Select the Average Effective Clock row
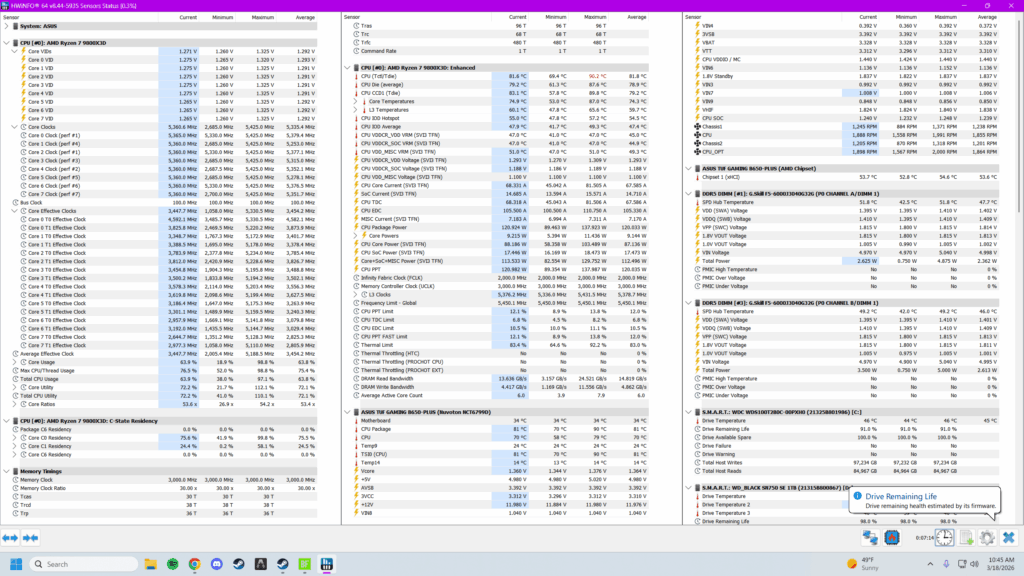Image resolution: width=1024 pixels, height=576 pixels. coord(159,353)
